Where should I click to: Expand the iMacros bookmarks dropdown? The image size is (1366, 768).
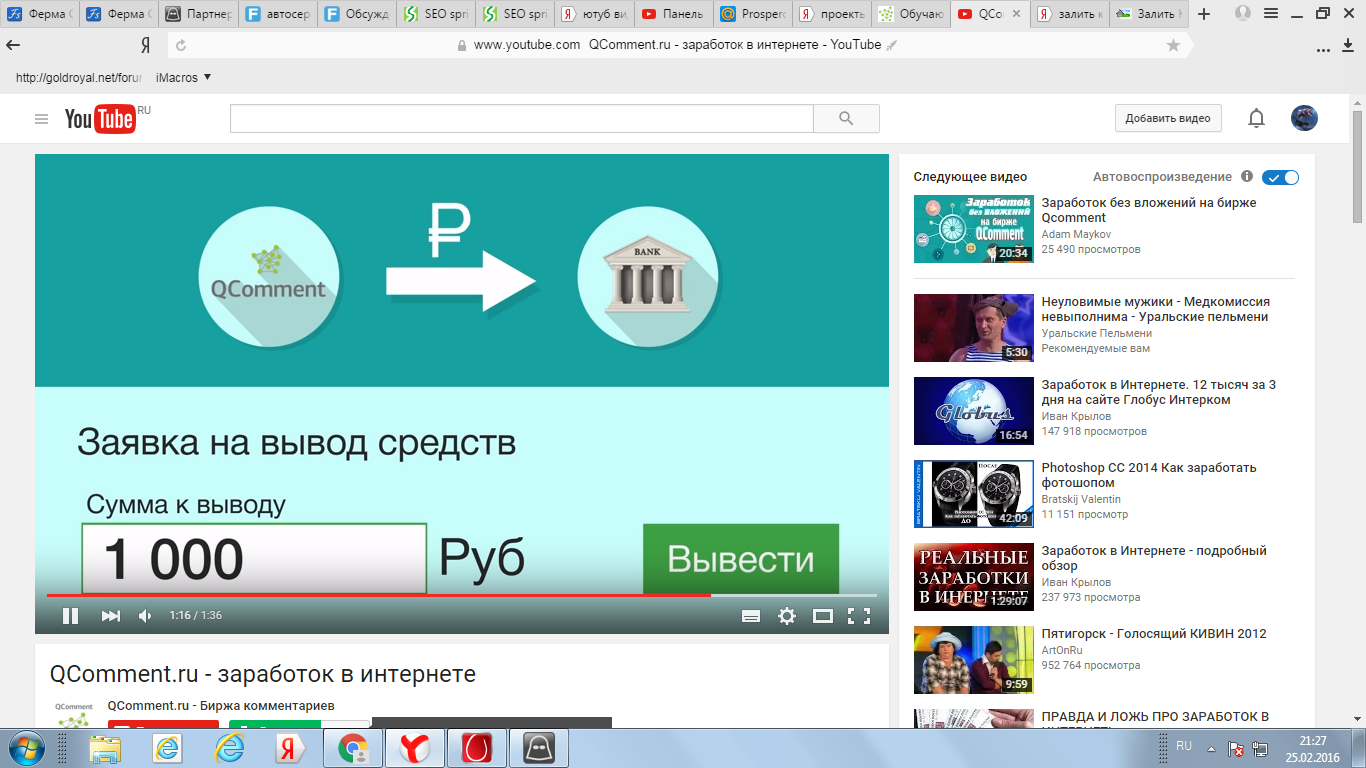point(184,77)
